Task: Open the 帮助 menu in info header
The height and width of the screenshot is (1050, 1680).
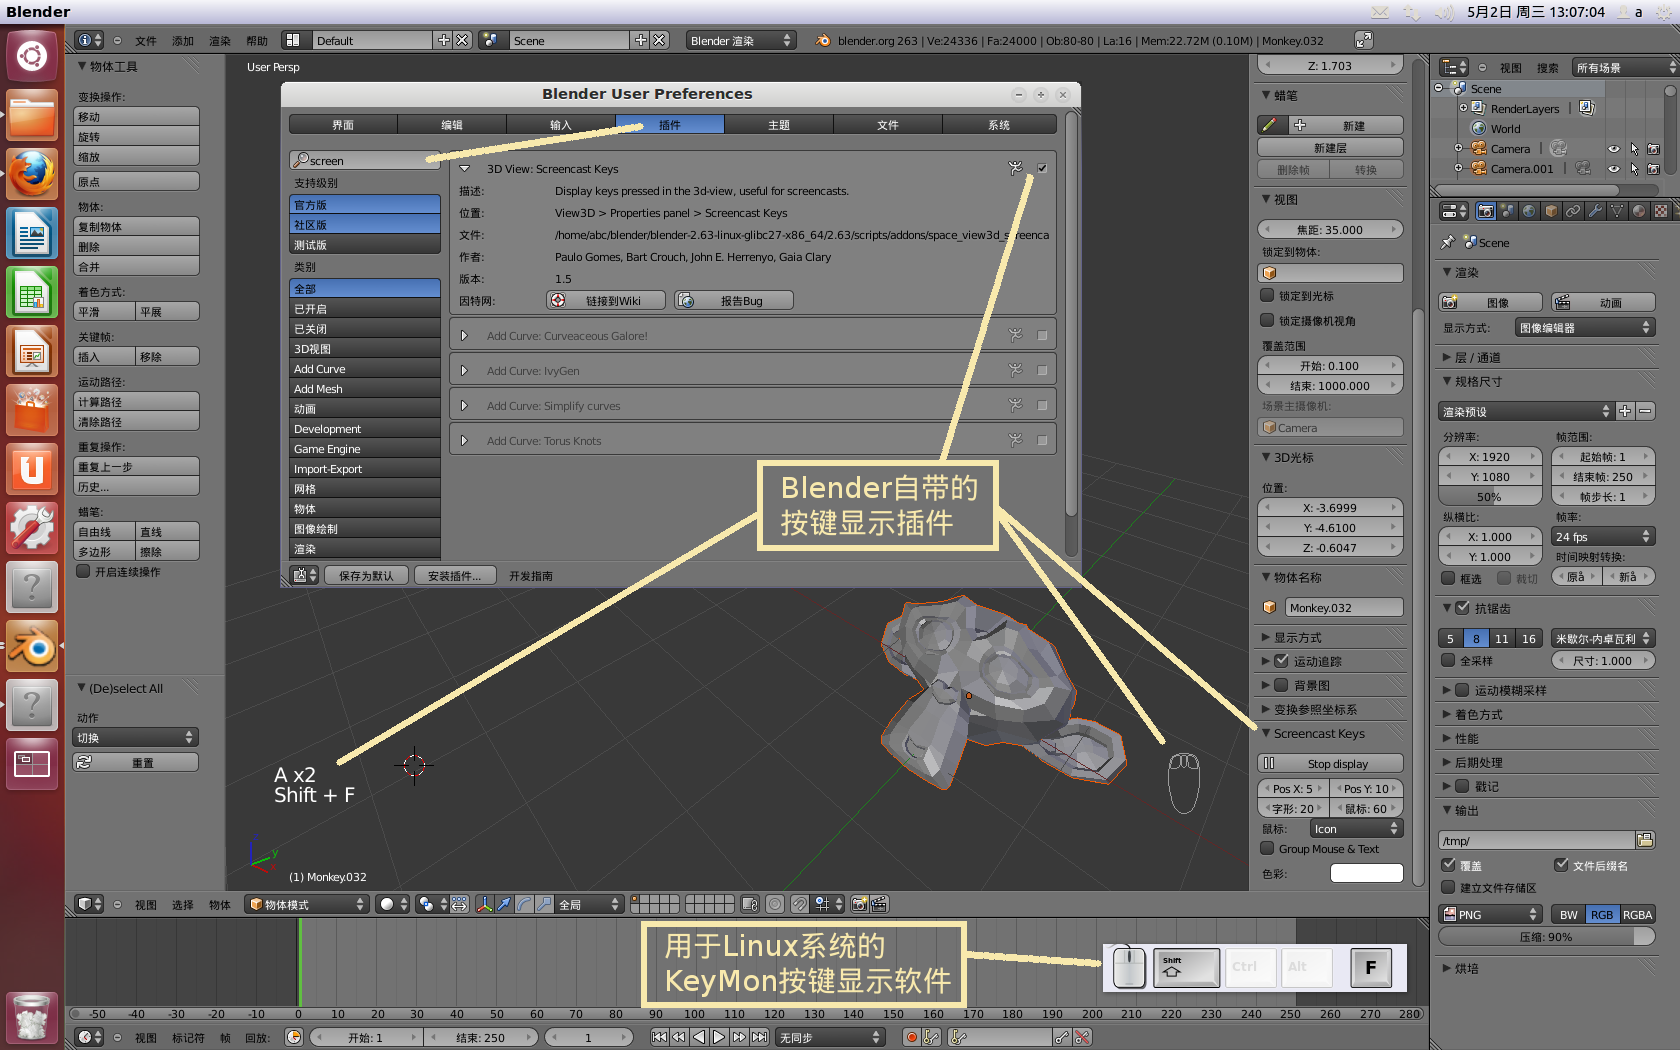Action: pyautogui.click(x=257, y=41)
